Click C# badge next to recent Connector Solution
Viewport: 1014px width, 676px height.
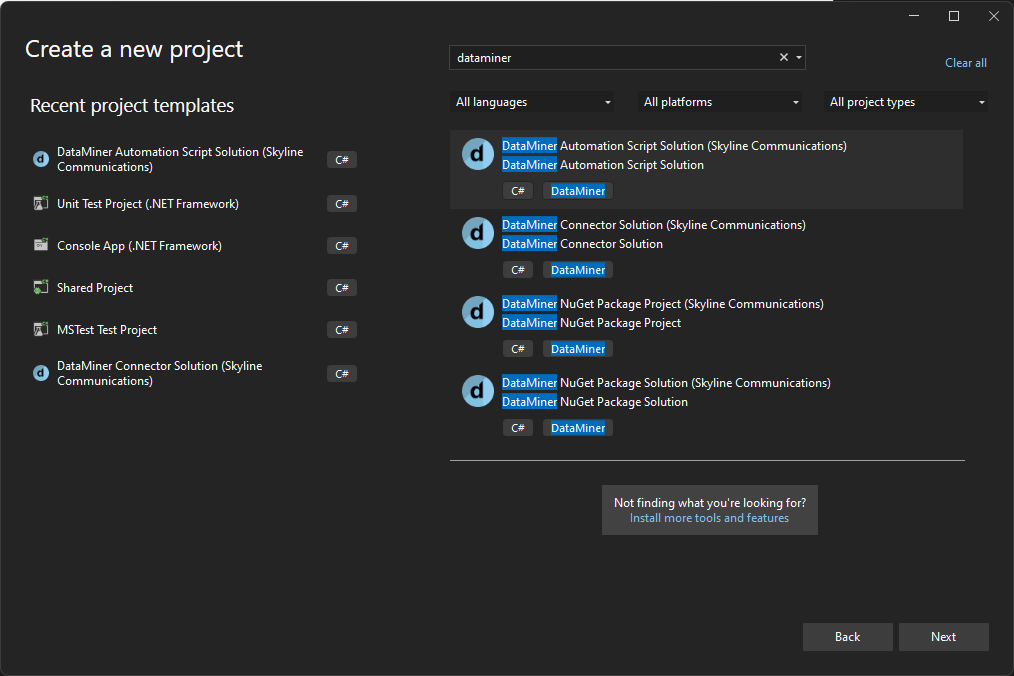pyautogui.click(x=342, y=374)
